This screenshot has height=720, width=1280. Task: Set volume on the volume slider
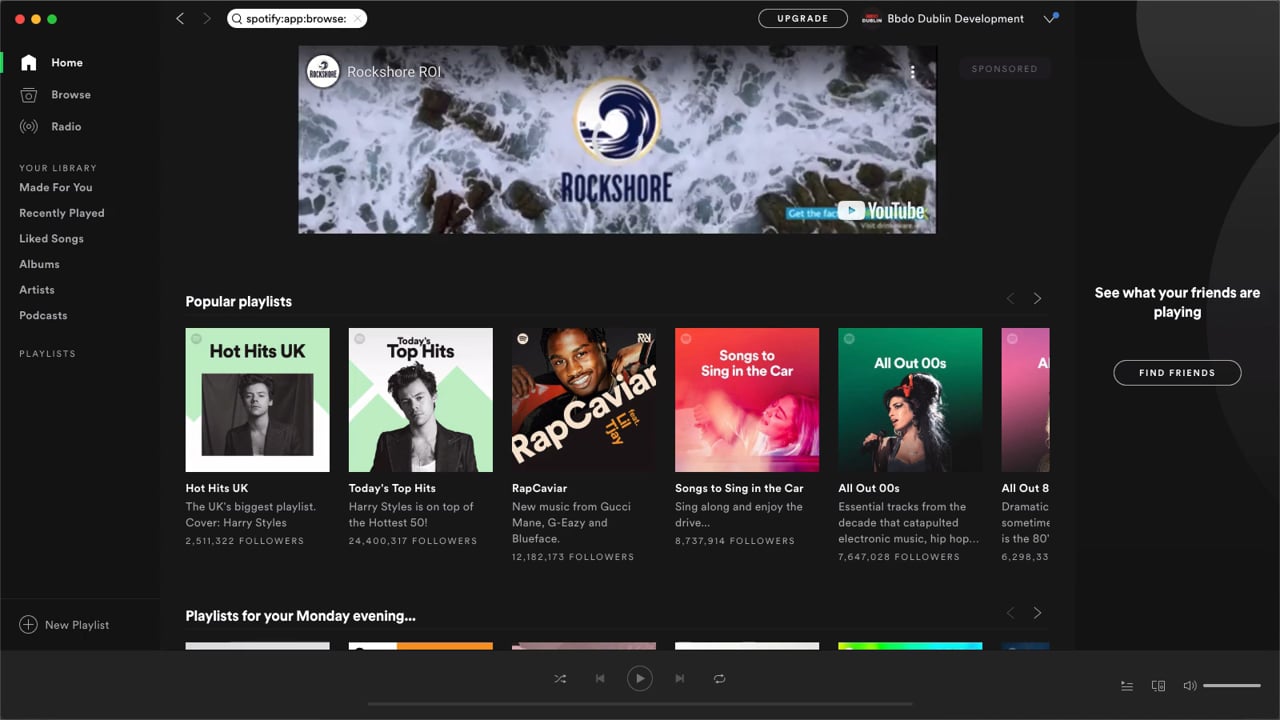click(1232, 686)
